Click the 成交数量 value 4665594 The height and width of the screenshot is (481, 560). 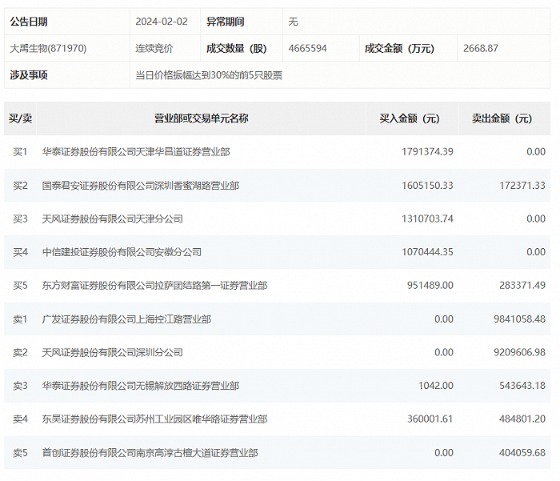[x=308, y=48]
